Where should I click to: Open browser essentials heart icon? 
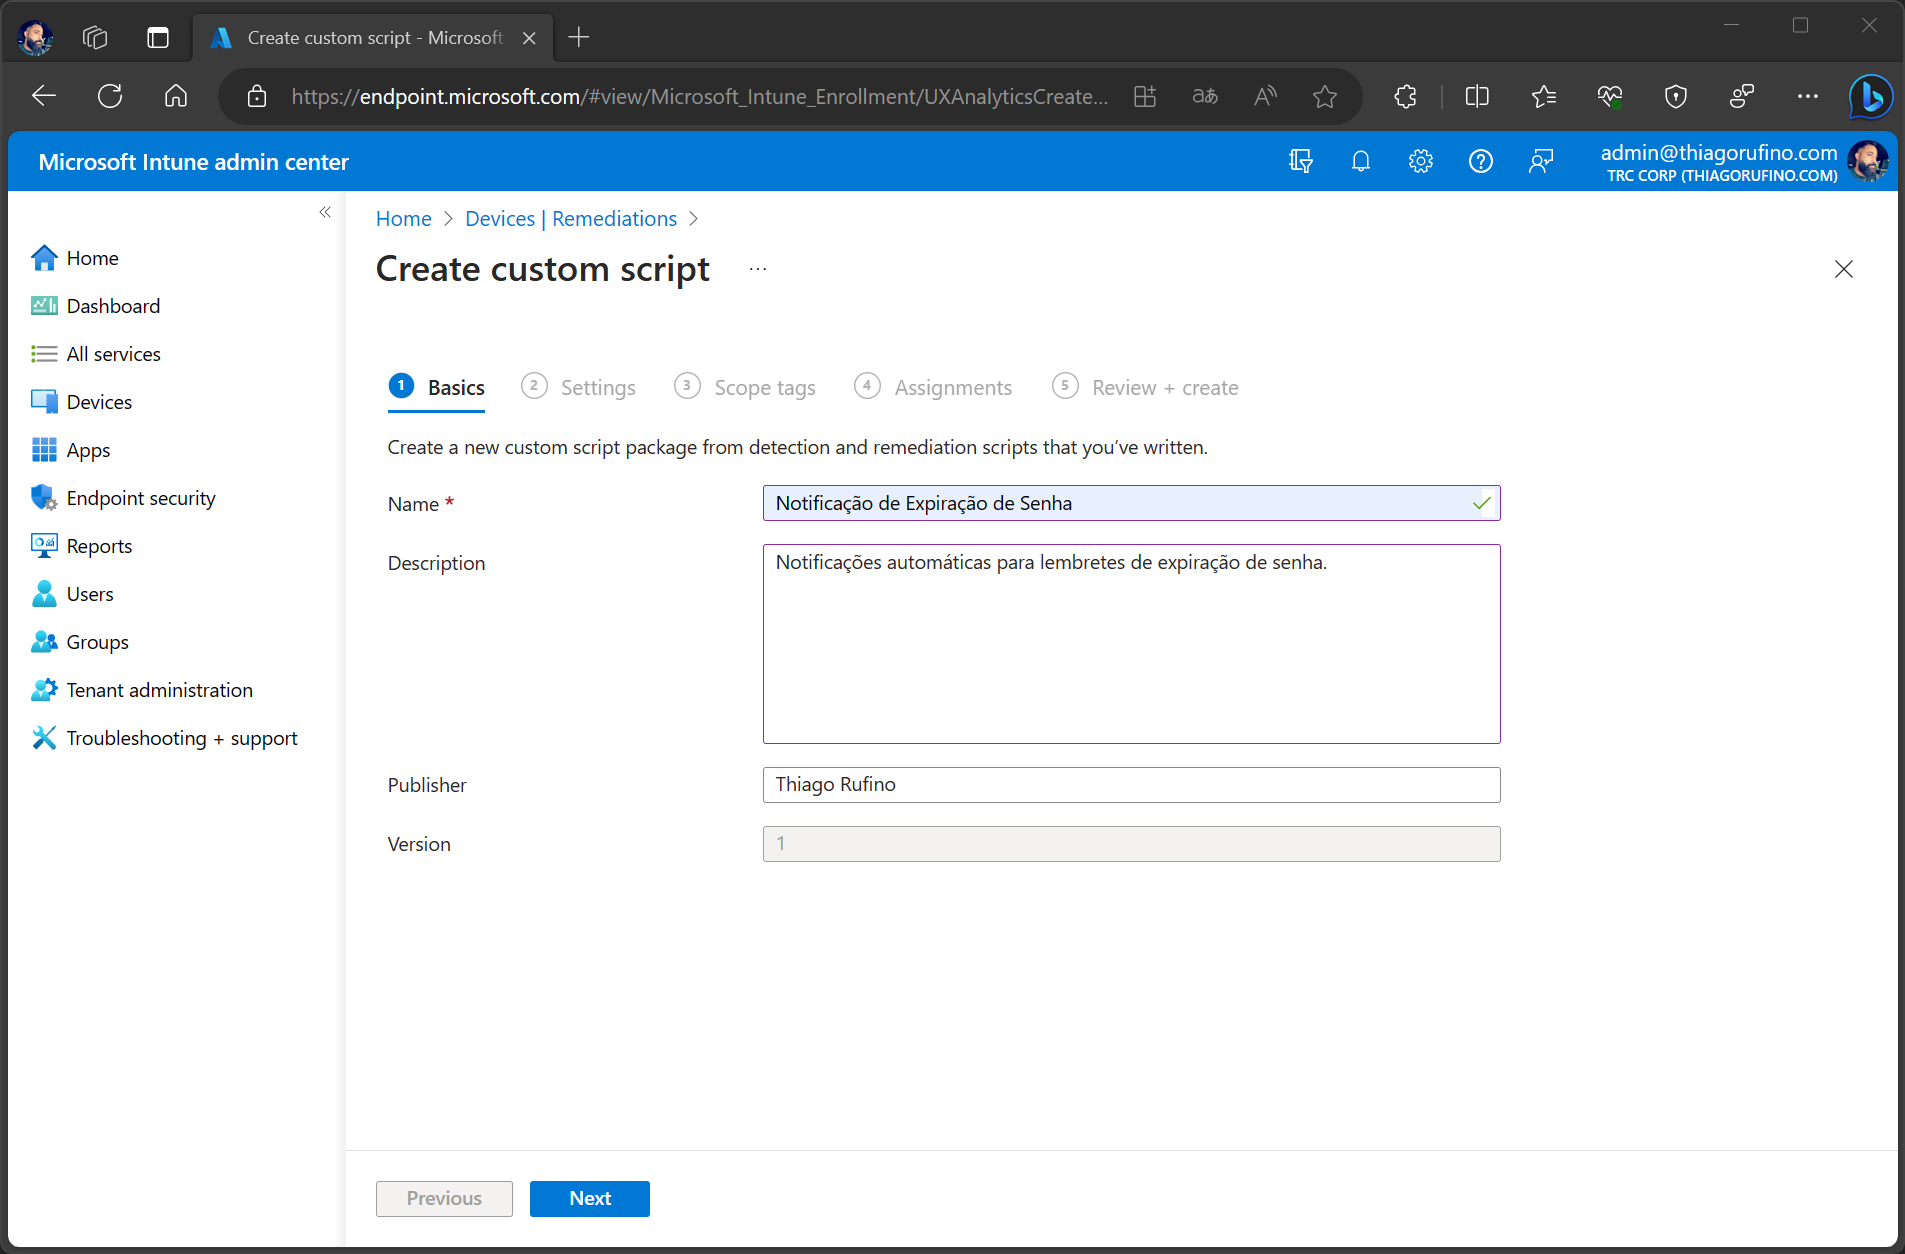point(1610,96)
